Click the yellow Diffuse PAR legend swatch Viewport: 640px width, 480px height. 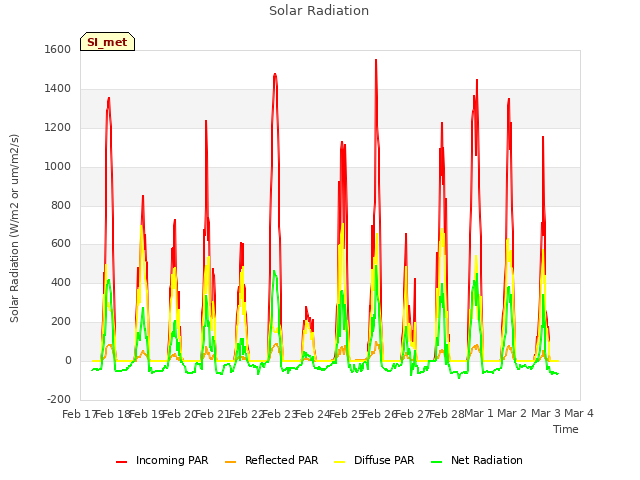point(340,461)
